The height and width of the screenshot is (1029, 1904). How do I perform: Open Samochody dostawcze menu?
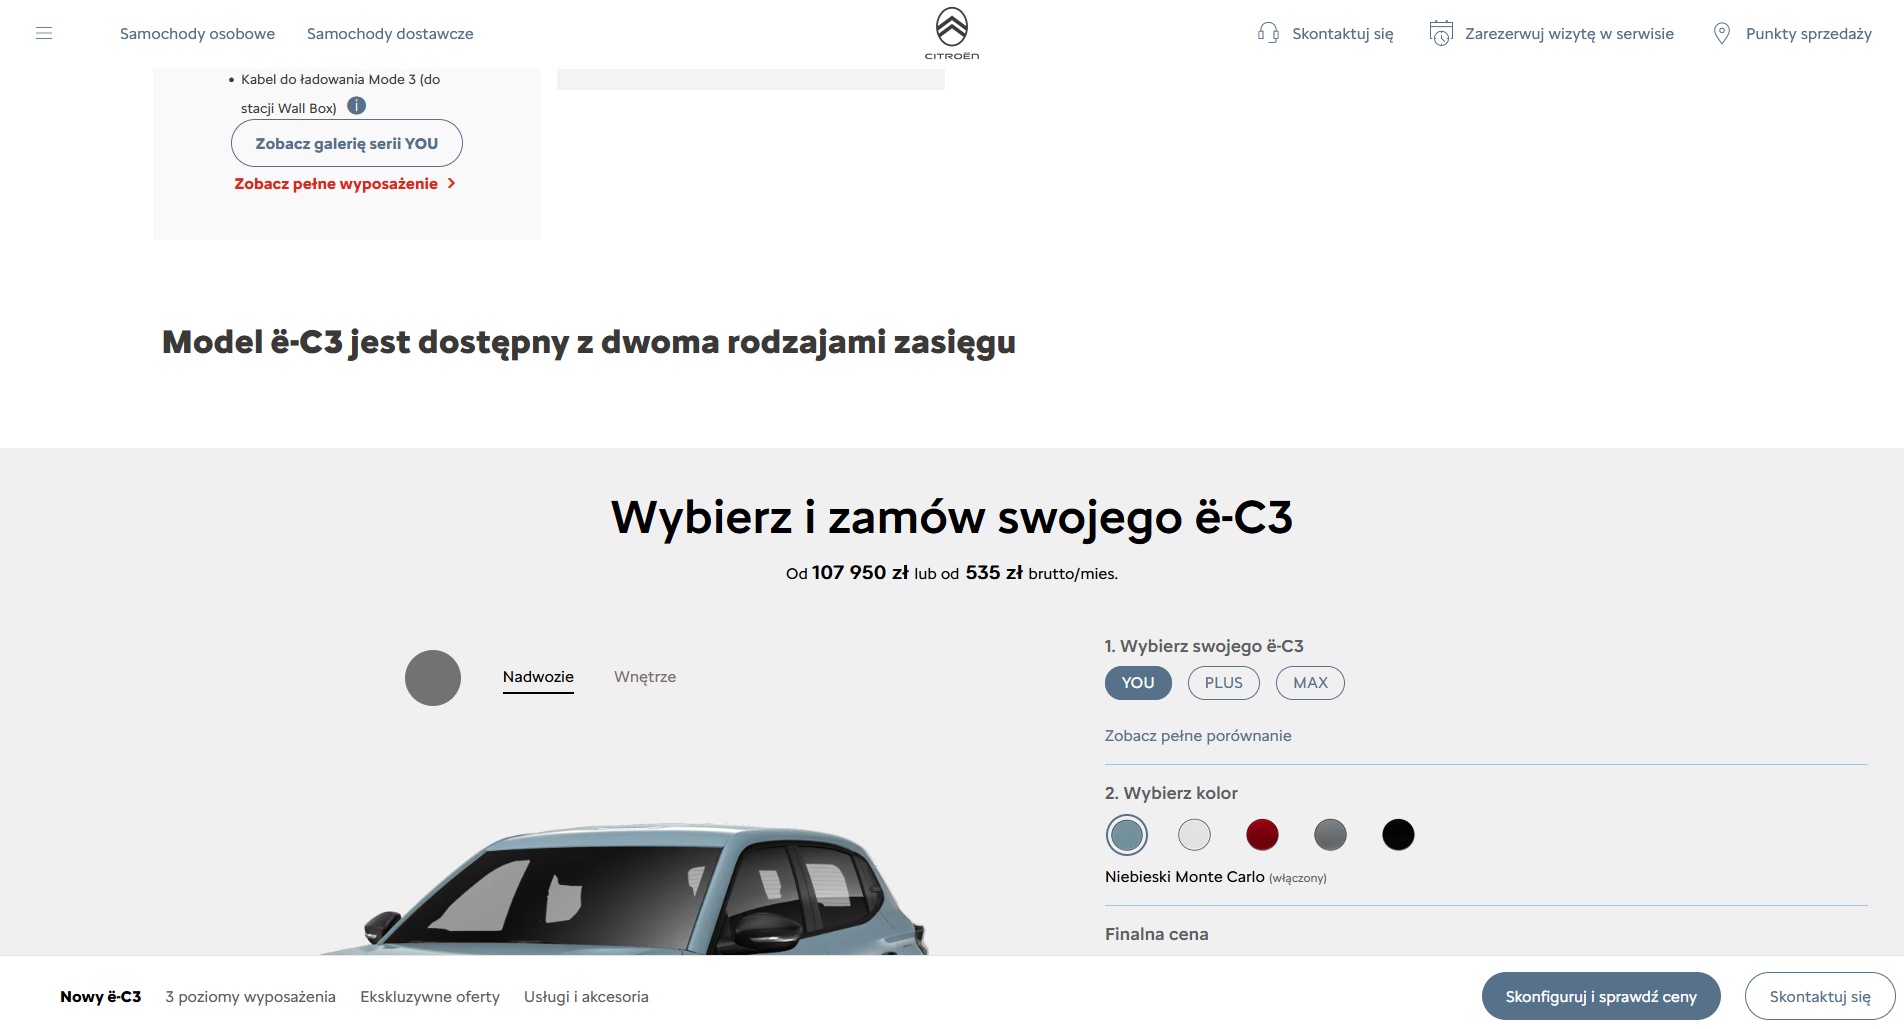[390, 33]
